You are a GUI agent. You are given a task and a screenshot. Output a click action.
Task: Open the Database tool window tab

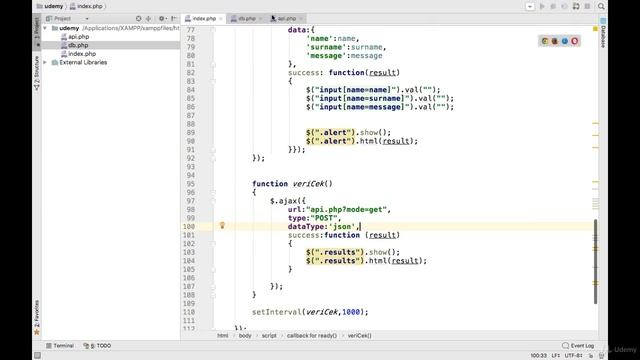click(x=603, y=33)
